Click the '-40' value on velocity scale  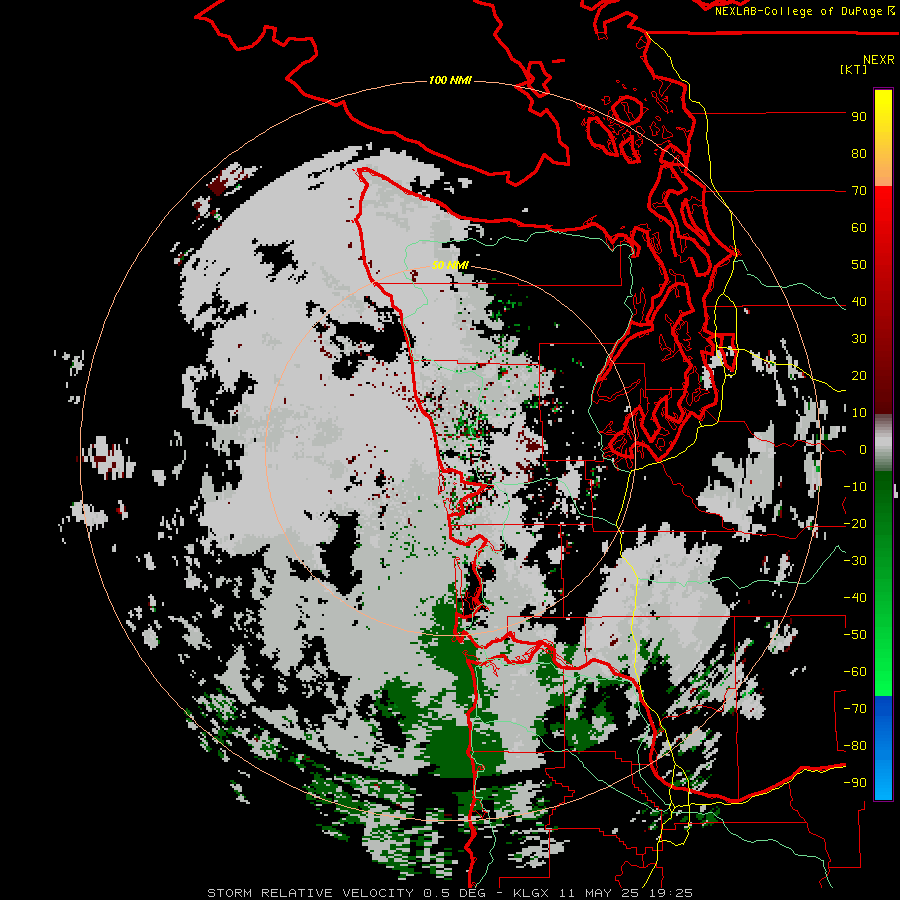click(x=855, y=598)
